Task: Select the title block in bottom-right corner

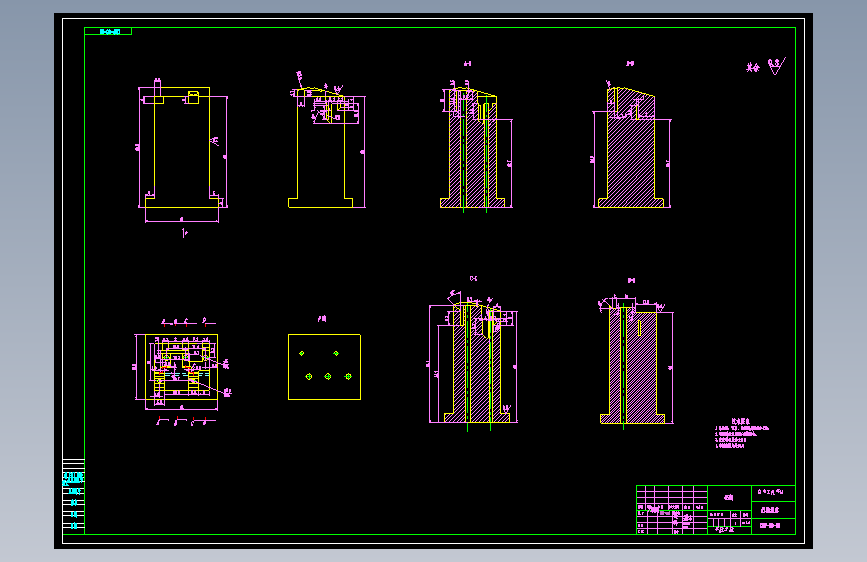Action: [x=715, y=510]
